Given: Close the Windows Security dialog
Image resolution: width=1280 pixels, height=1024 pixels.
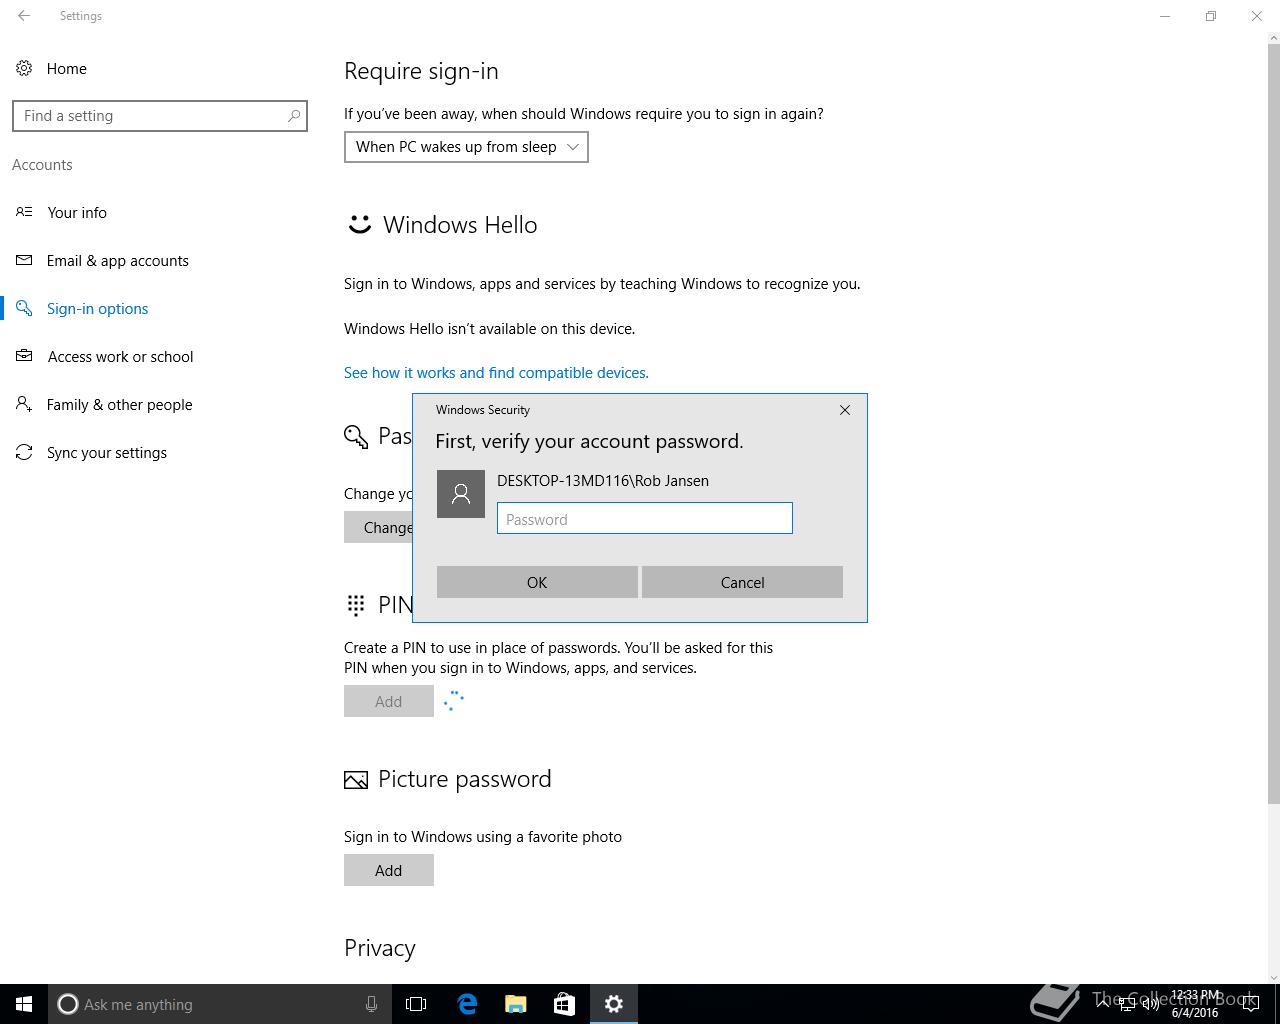Looking at the screenshot, I should (845, 409).
